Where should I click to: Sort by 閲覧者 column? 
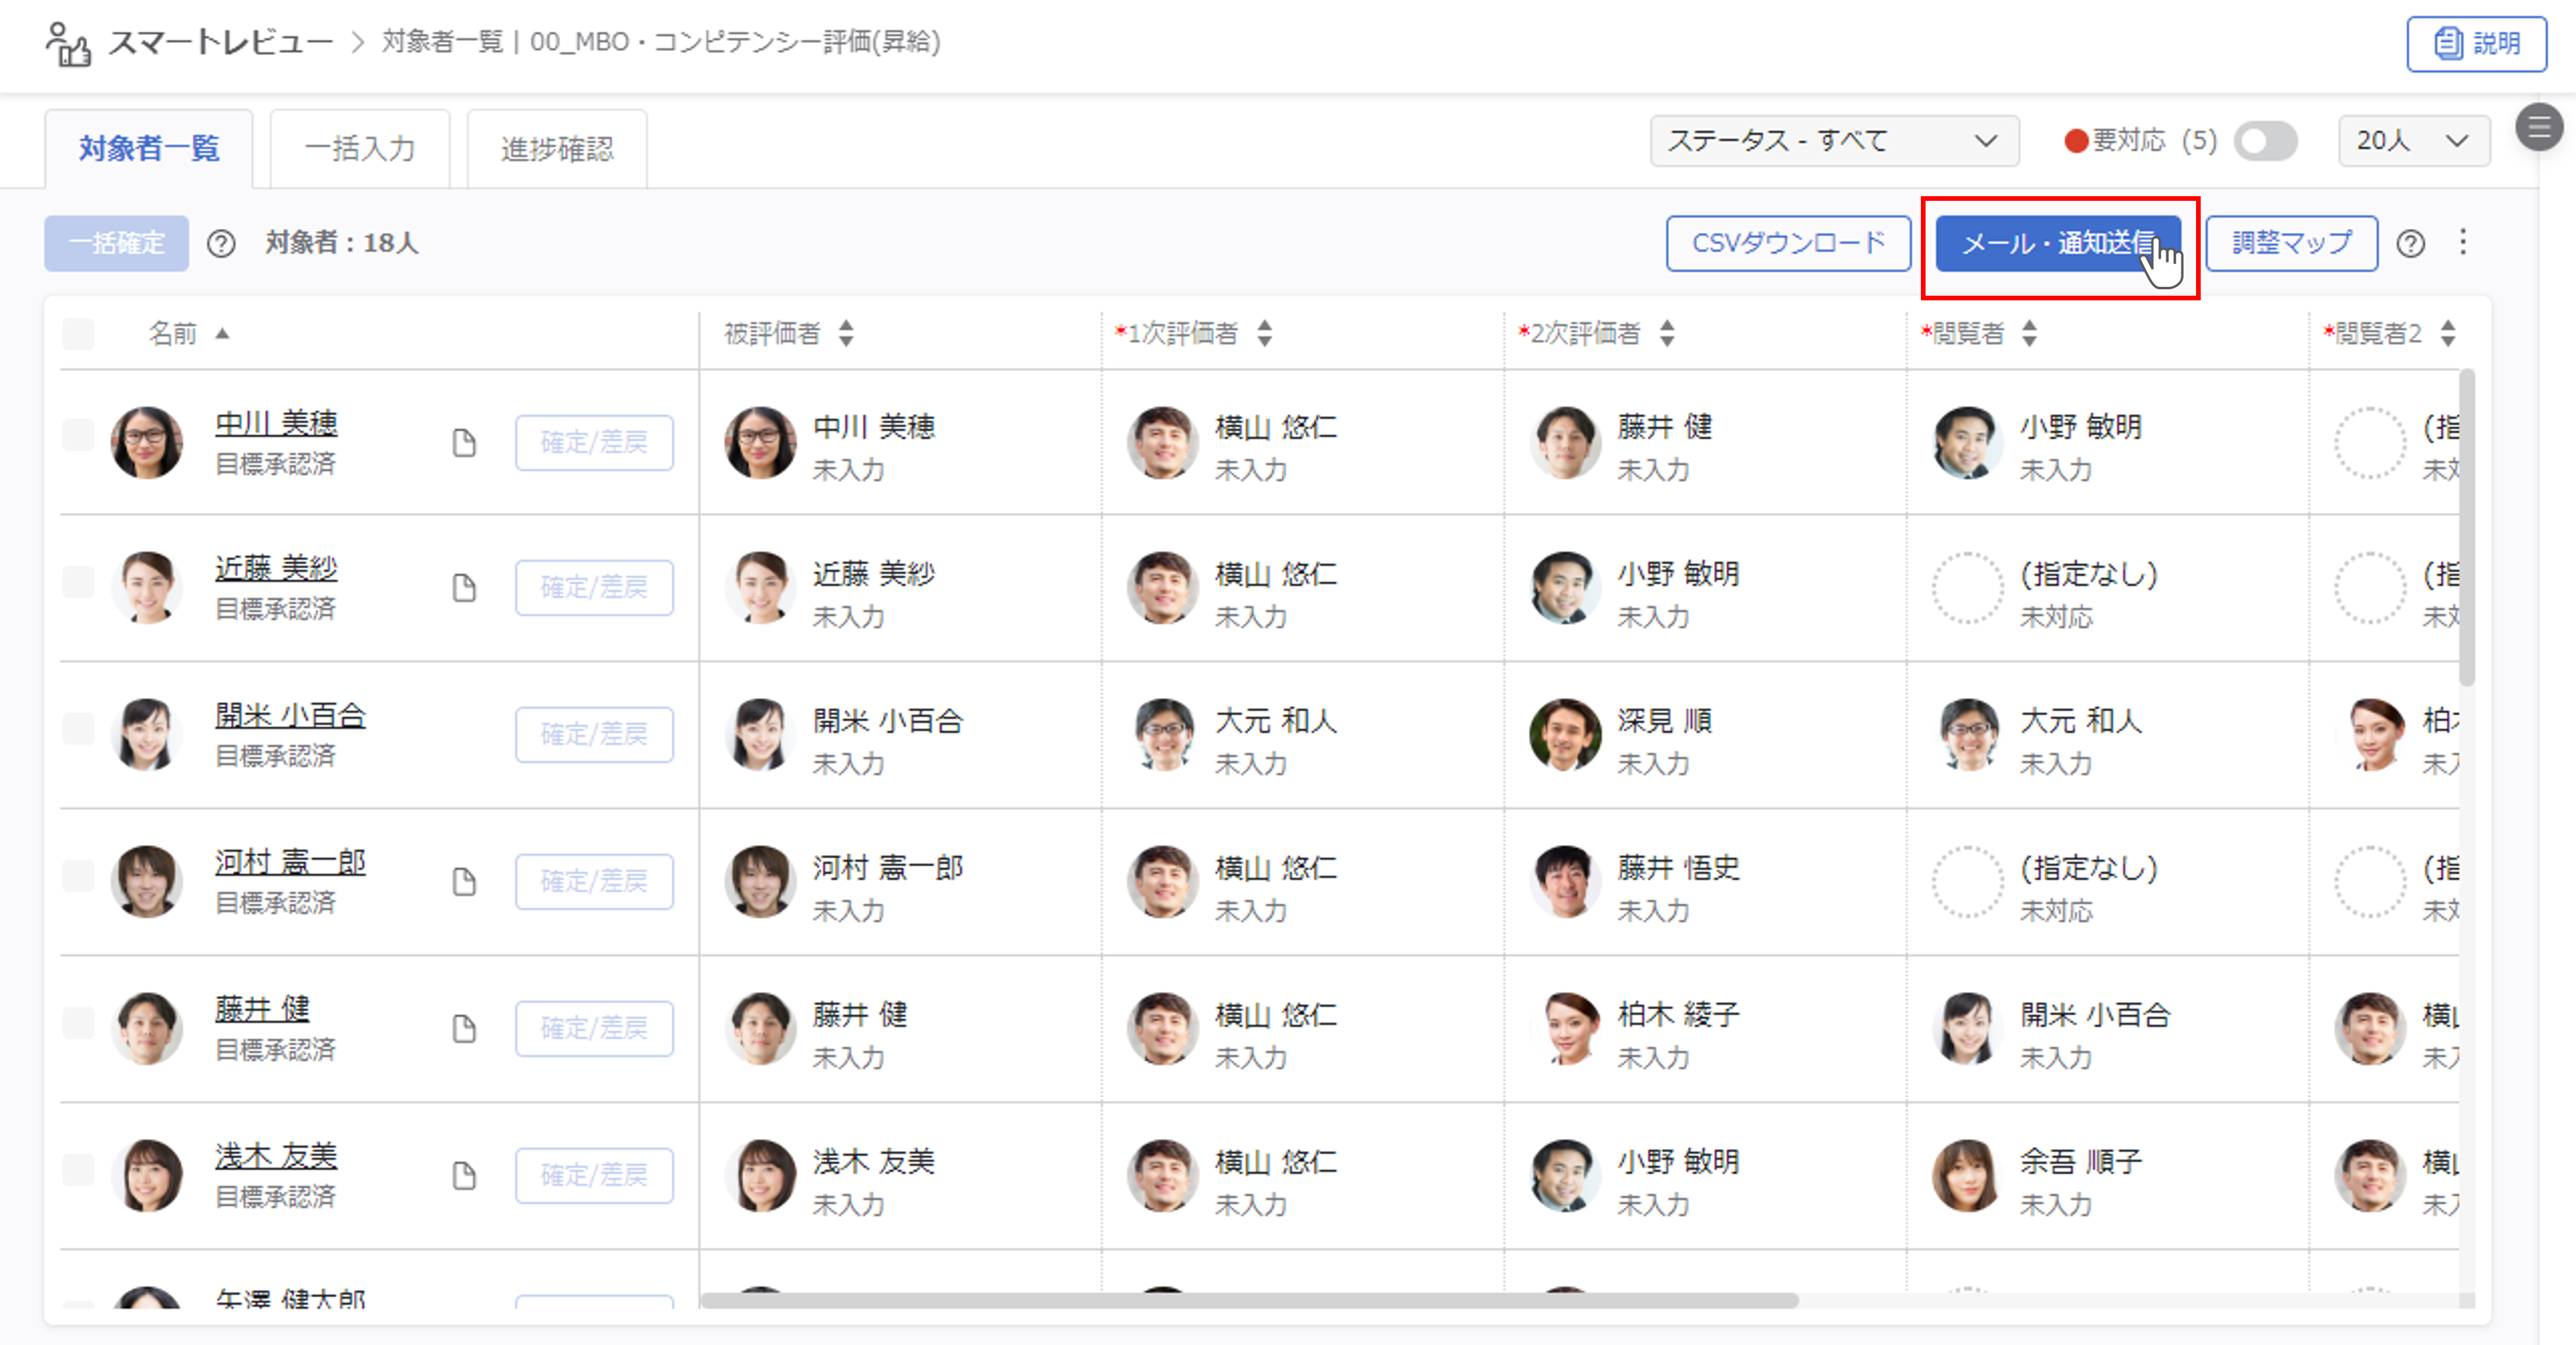pos(2029,333)
